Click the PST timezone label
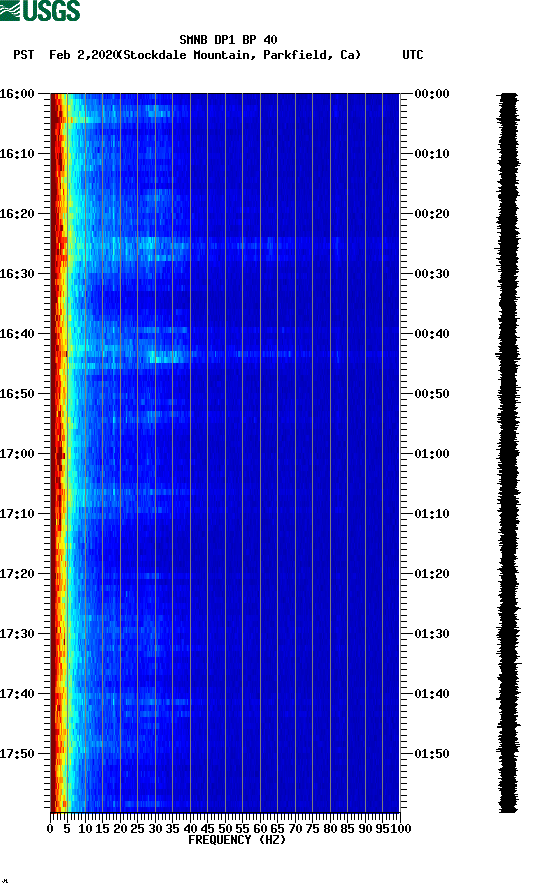Screen dimensions: 552x892 23,55
